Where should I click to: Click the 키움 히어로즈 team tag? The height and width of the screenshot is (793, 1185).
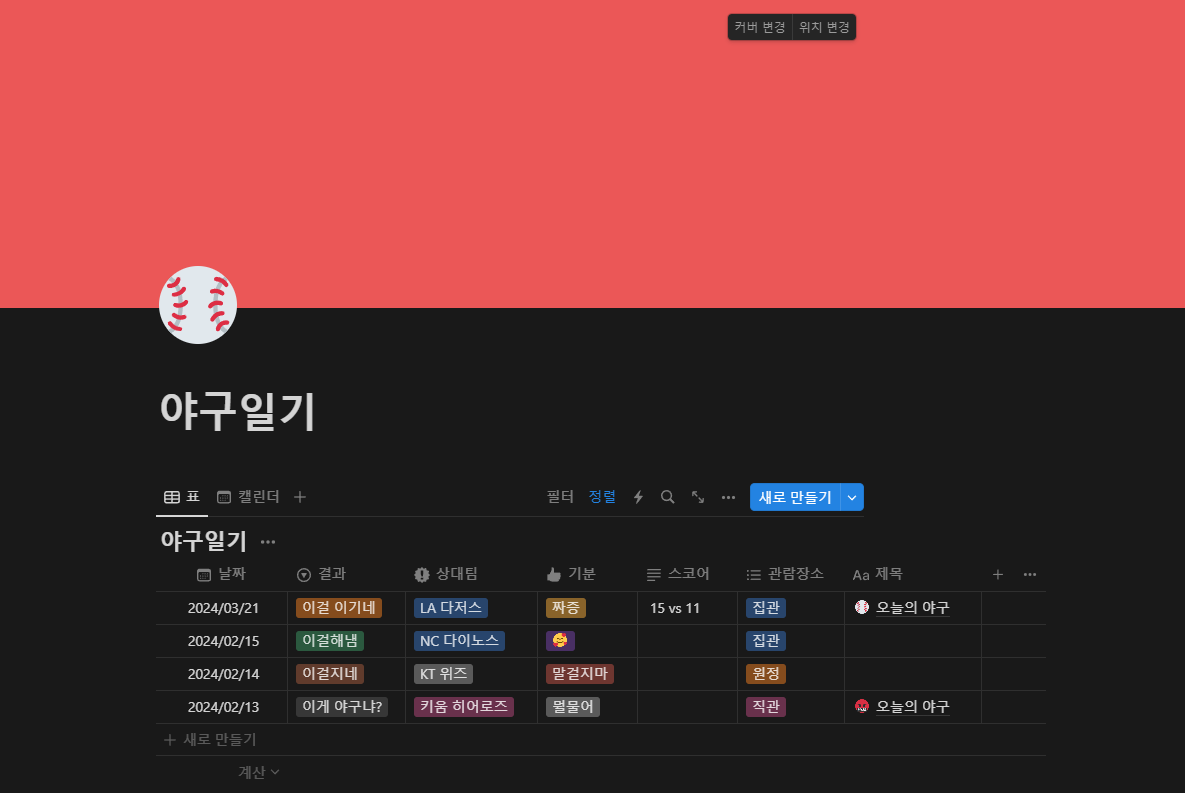(x=464, y=707)
